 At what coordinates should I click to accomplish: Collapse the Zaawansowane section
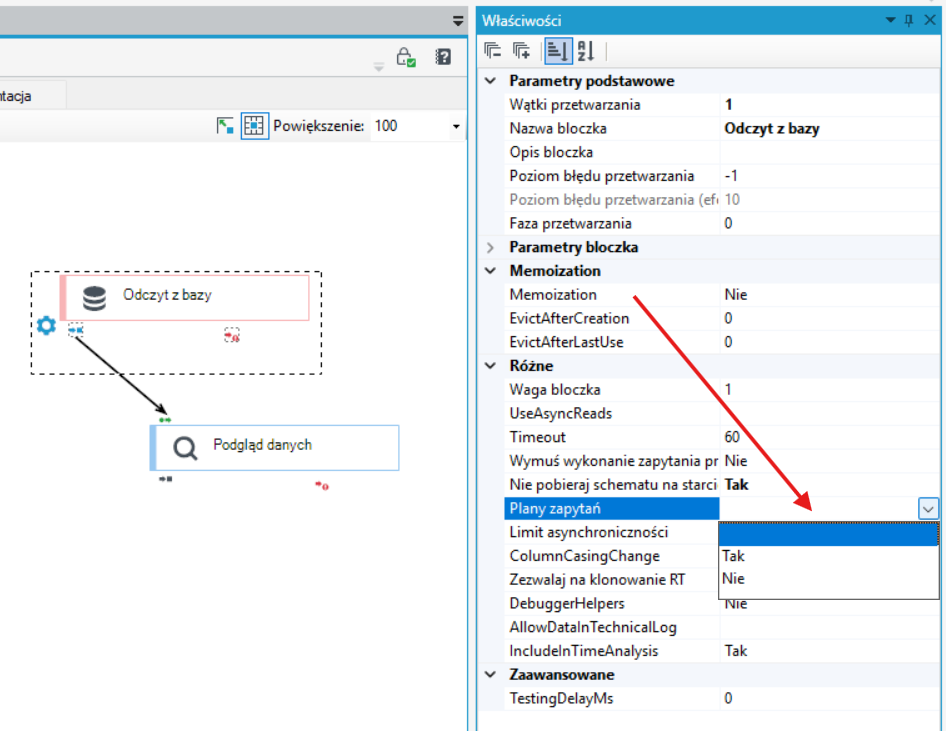coord(491,674)
